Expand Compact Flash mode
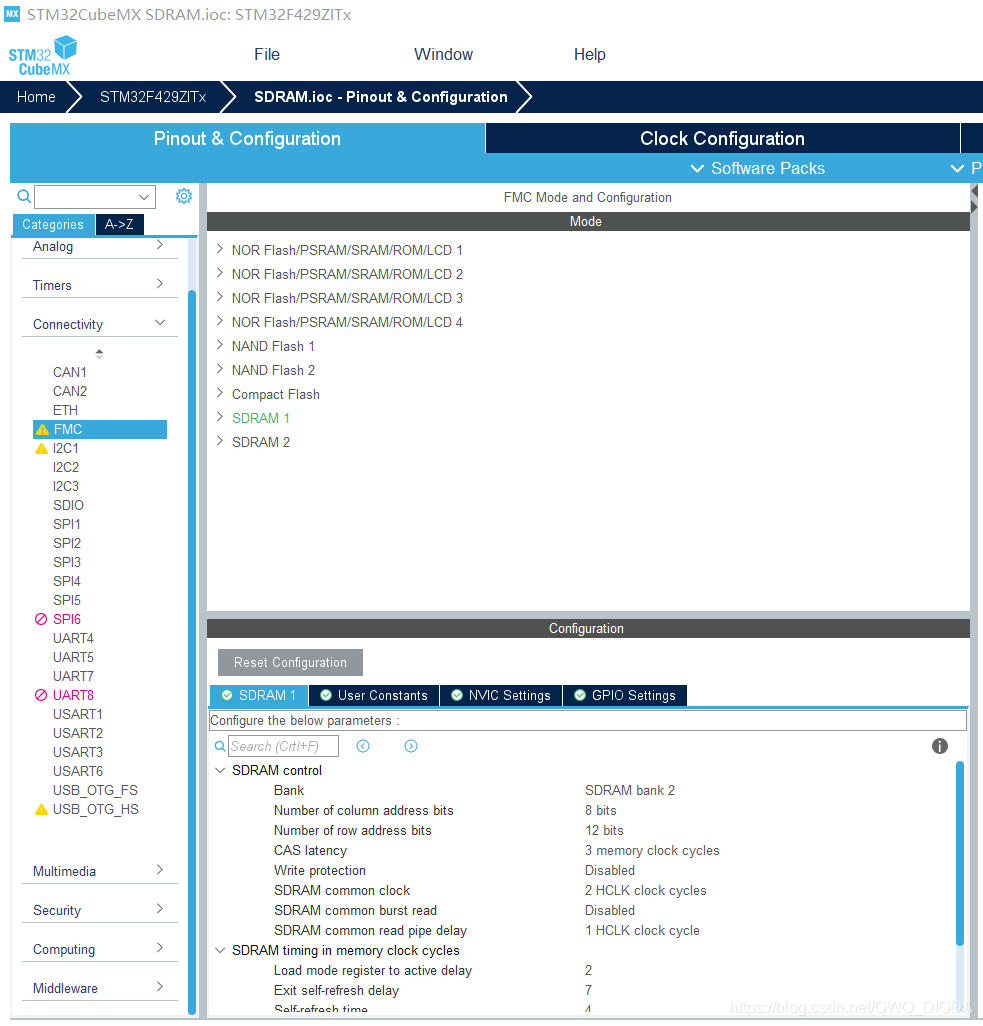This screenshot has width=983, height=1026. tap(220, 393)
